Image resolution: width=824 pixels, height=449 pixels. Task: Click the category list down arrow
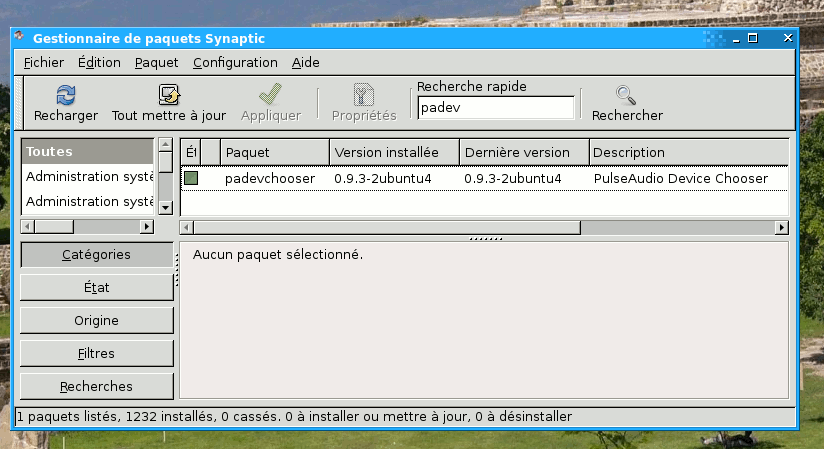point(166,208)
